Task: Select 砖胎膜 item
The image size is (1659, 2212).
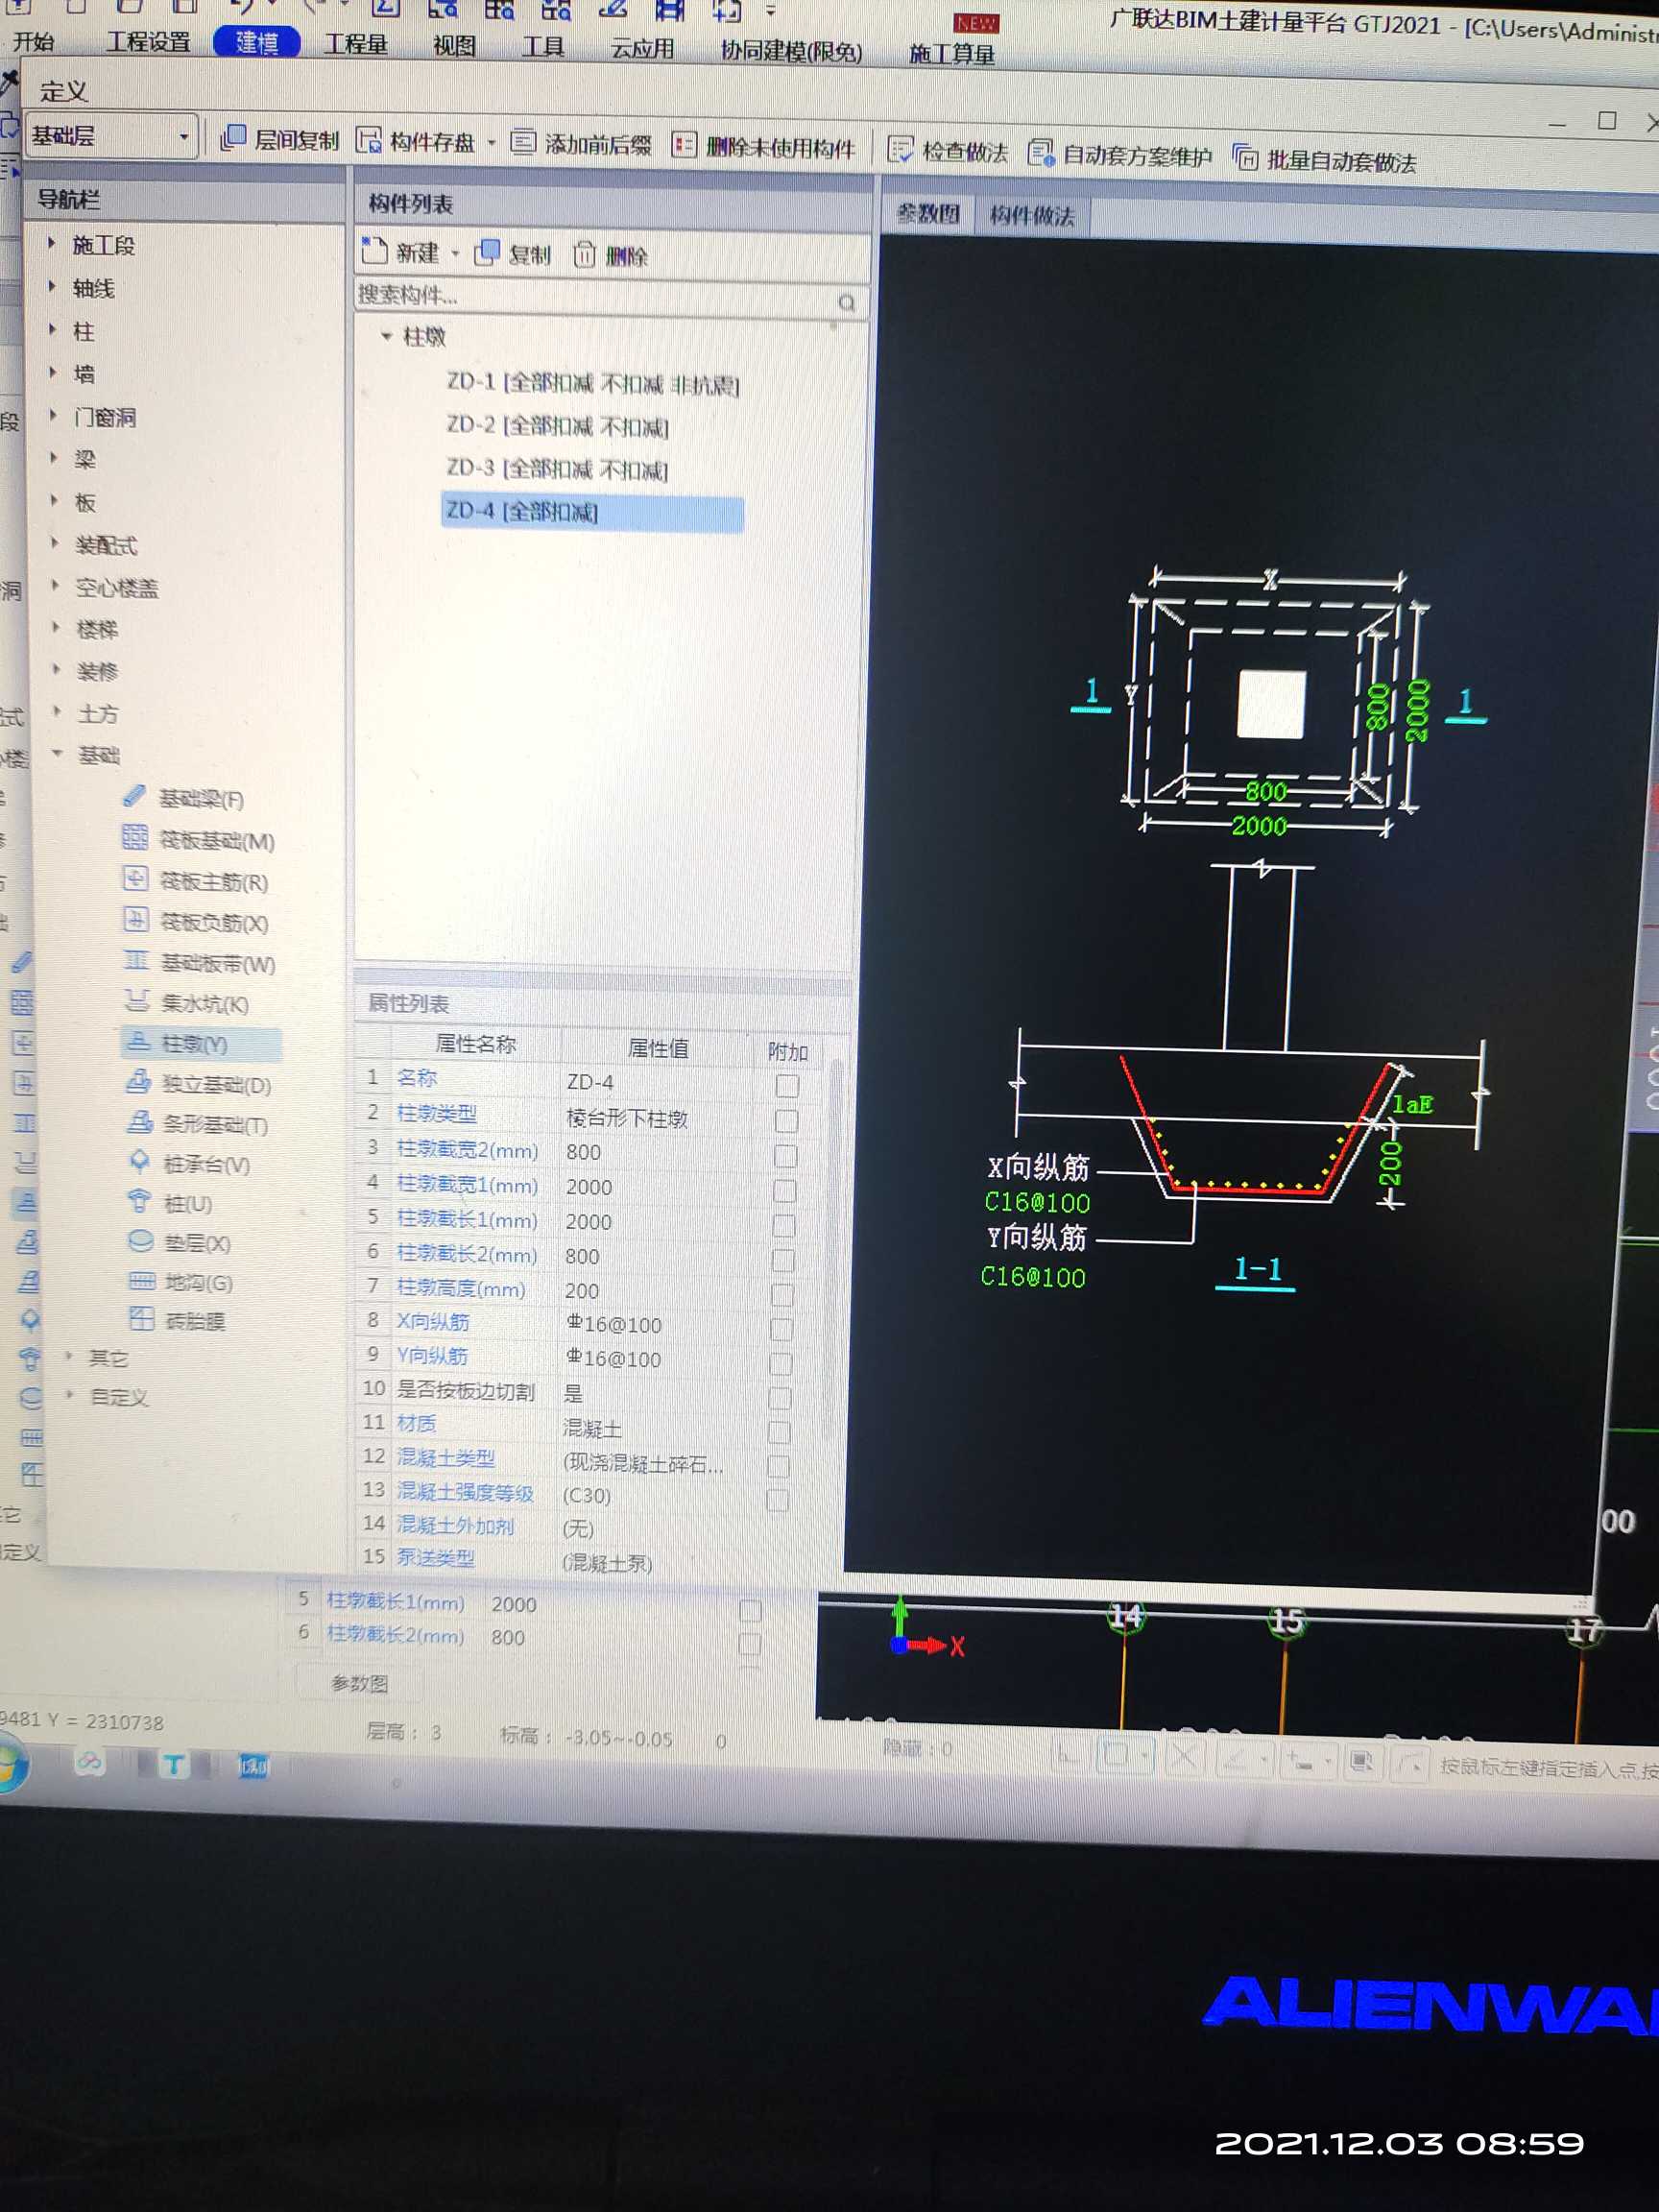Action: pos(178,1321)
